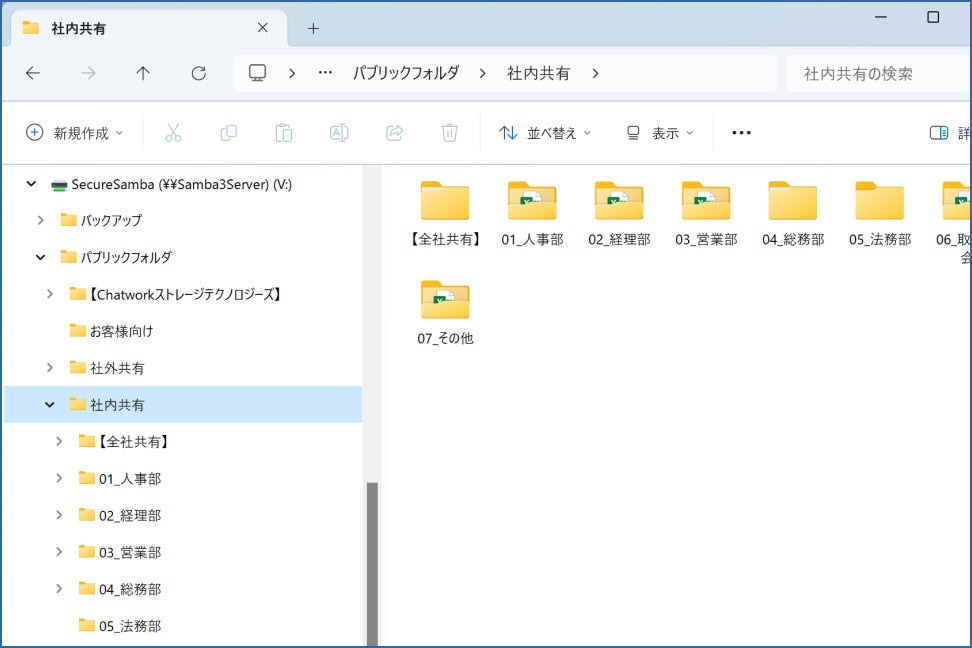Expand the 02_経理部 tree node chevron
The width and height of the screenshot is (972, 648).
59,515
